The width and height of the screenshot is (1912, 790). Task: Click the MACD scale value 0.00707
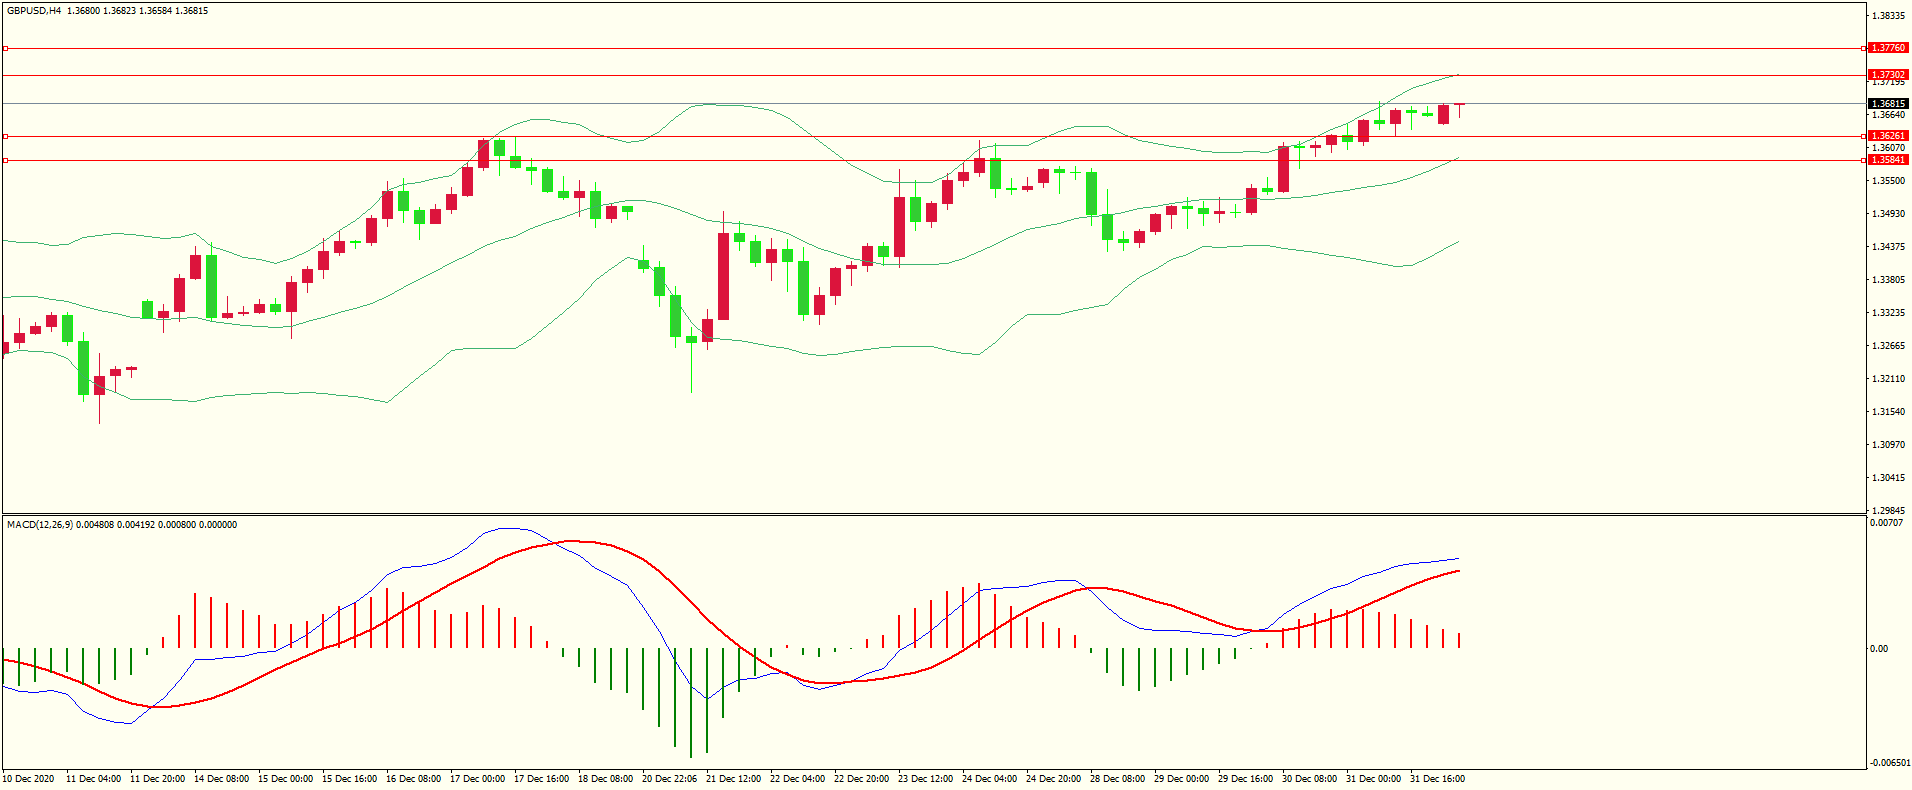coord(1886,523)
